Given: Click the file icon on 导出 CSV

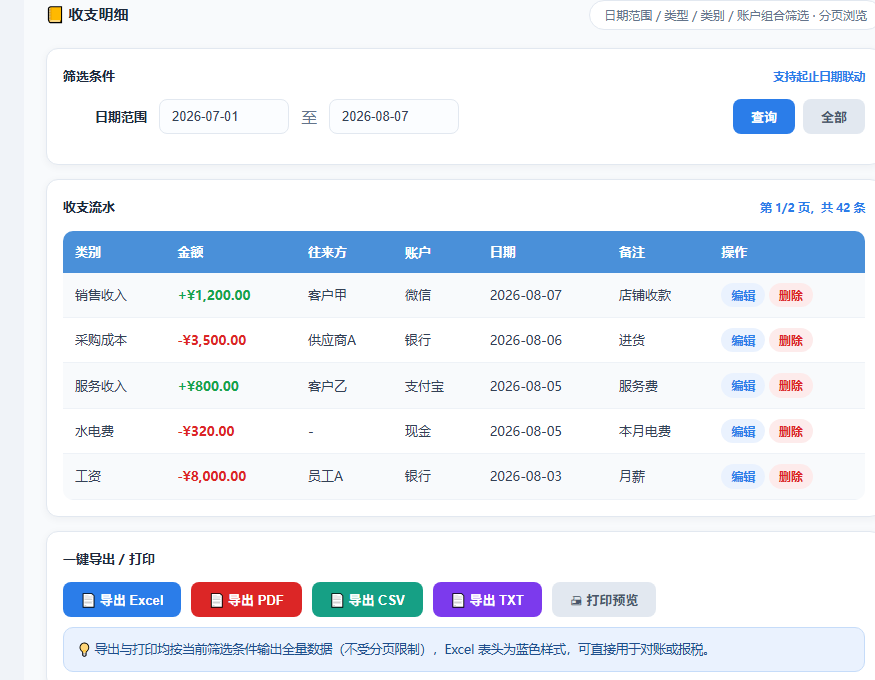Looking at the screenshot, I should [x=337, y=600].
